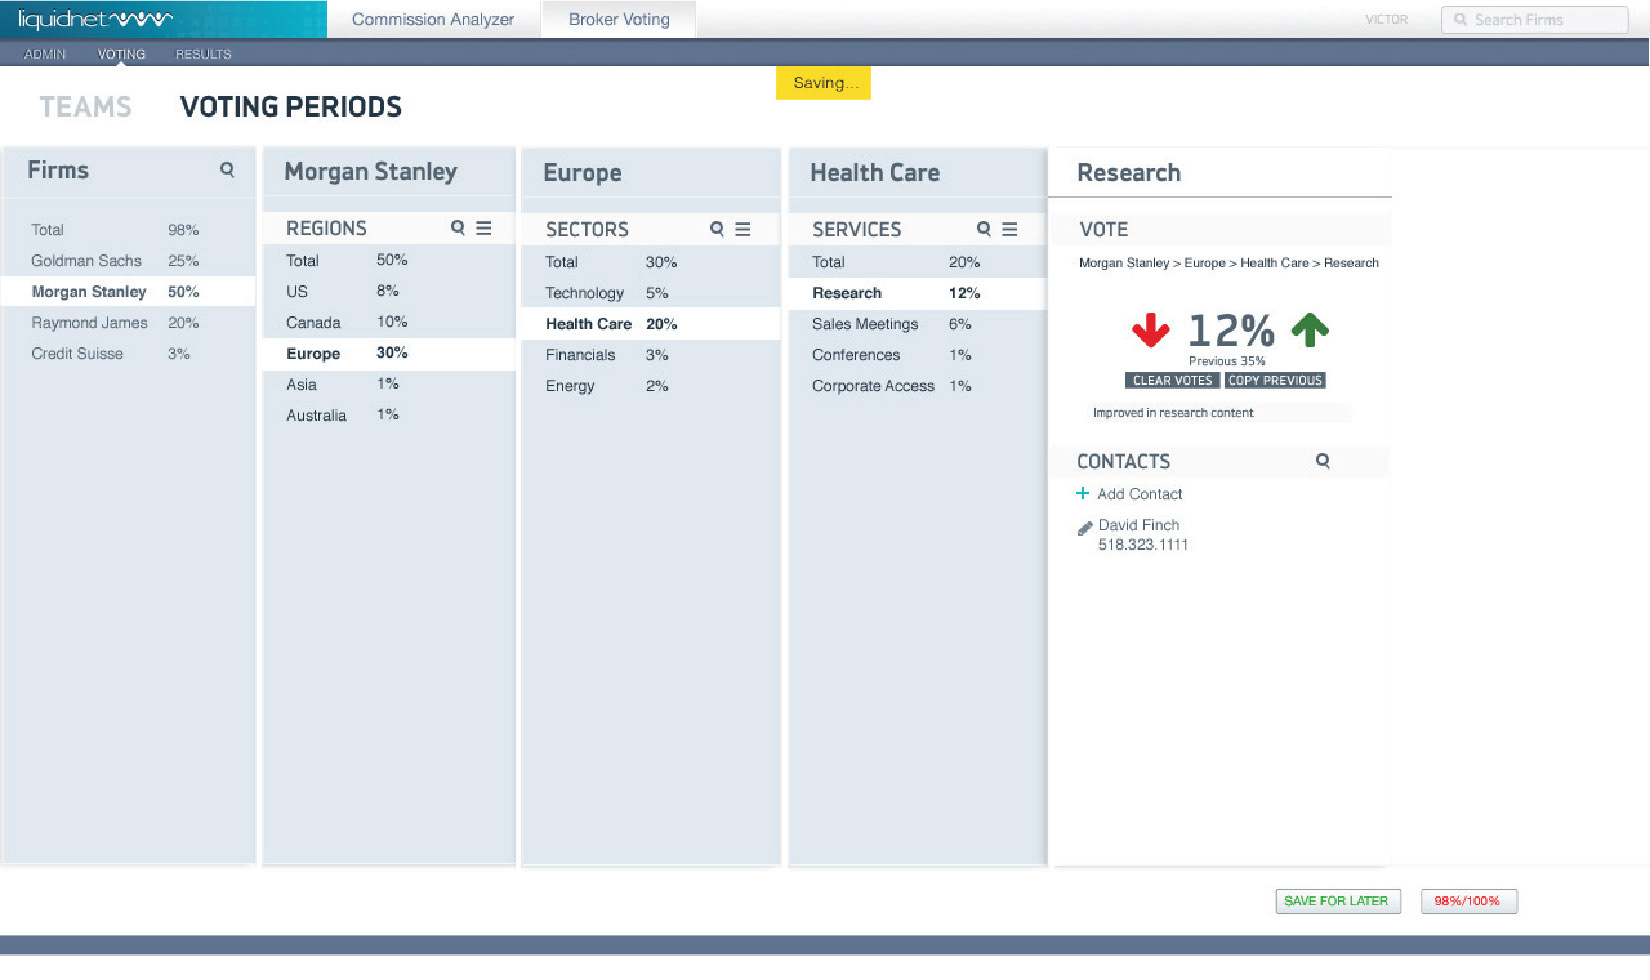Select the Research service row
The height and width of the screenshot is (980, 1650).
coord(917,293)
